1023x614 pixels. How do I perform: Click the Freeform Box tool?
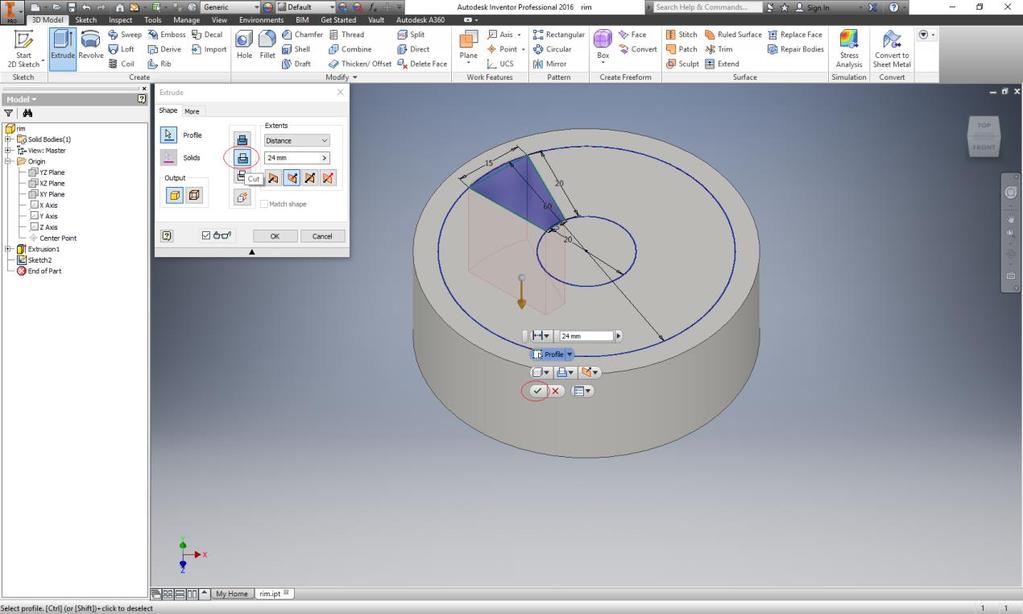pyautogui.click(x=602, y=46)
